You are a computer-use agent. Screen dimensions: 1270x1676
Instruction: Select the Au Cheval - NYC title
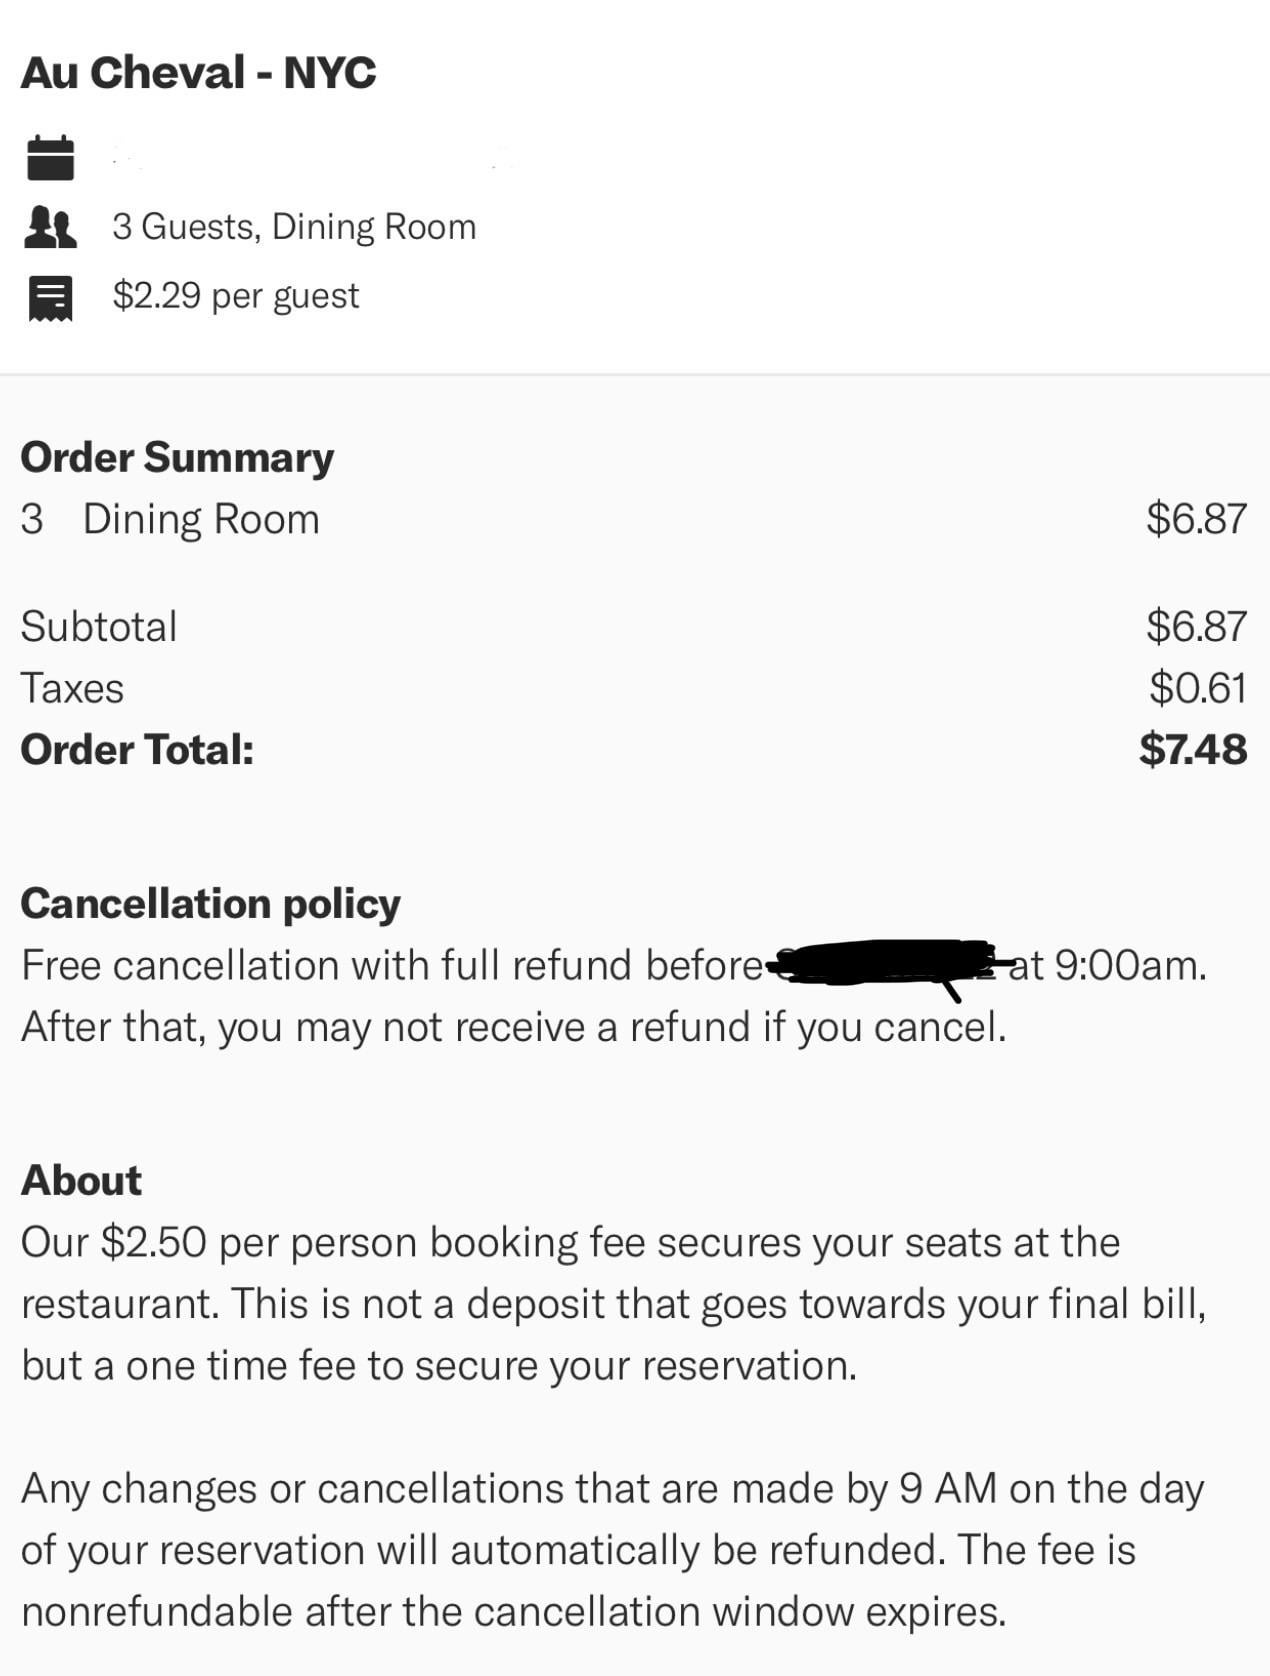coord(199,72)
